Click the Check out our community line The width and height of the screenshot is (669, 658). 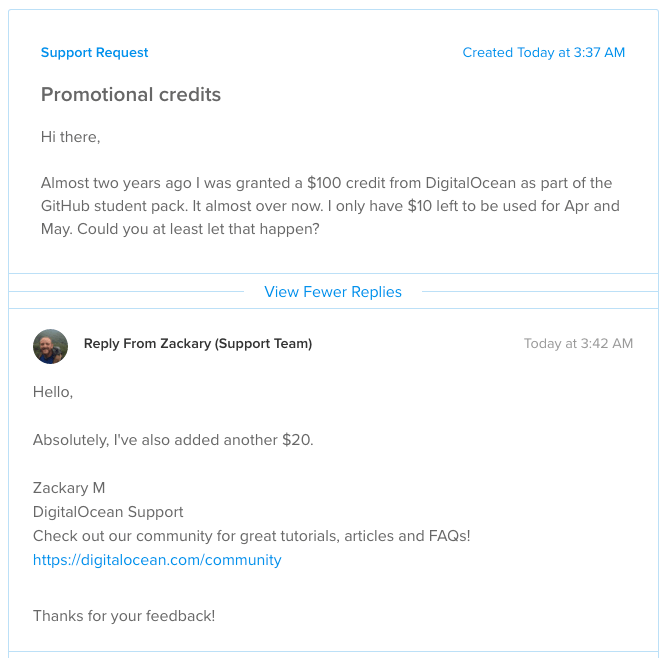[x=252, y=536]
